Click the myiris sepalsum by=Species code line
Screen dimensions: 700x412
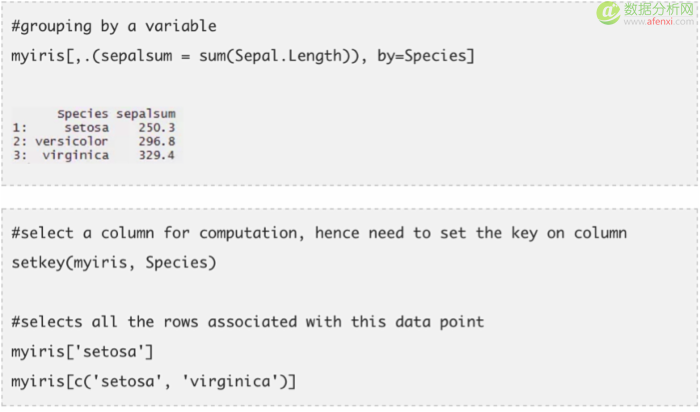click(x=243, y=56)
